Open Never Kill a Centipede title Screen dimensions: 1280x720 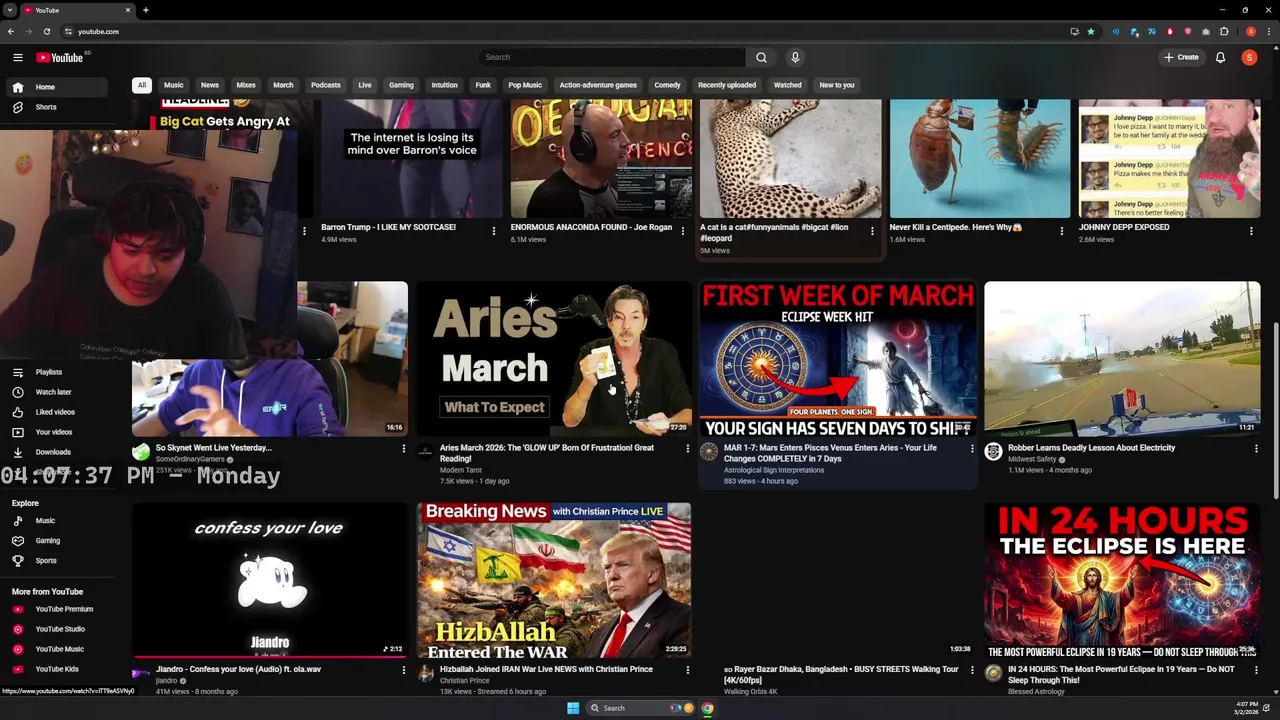956,227
